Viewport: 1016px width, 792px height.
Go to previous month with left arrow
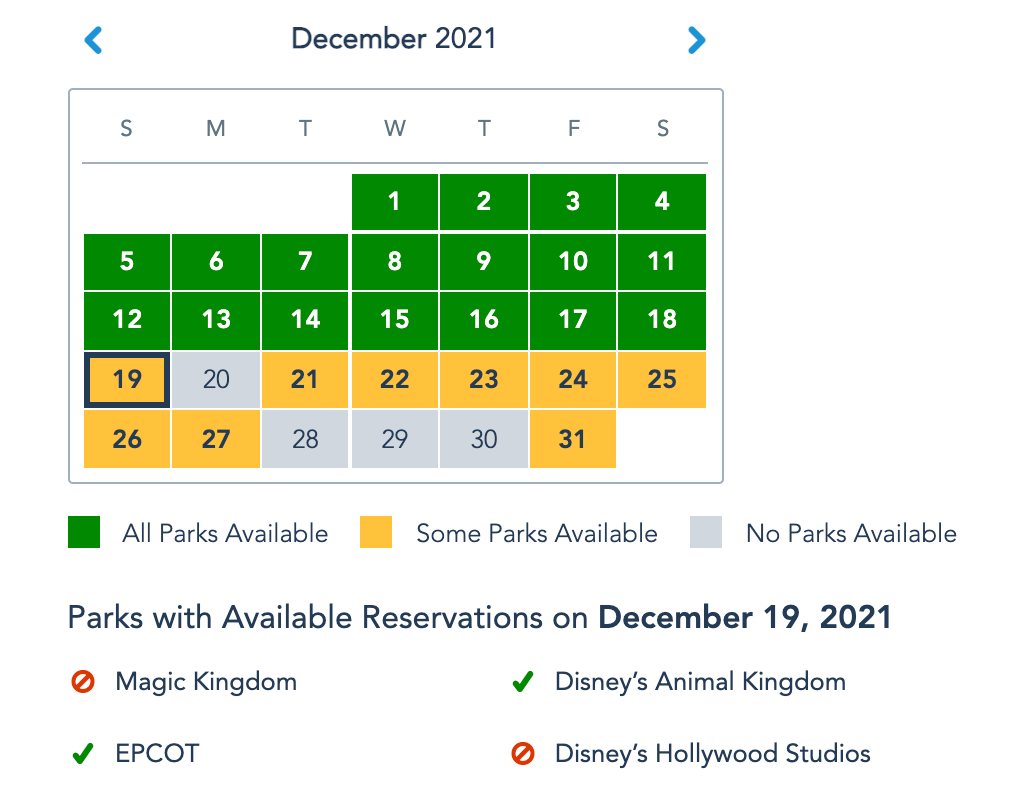point(94,40)
